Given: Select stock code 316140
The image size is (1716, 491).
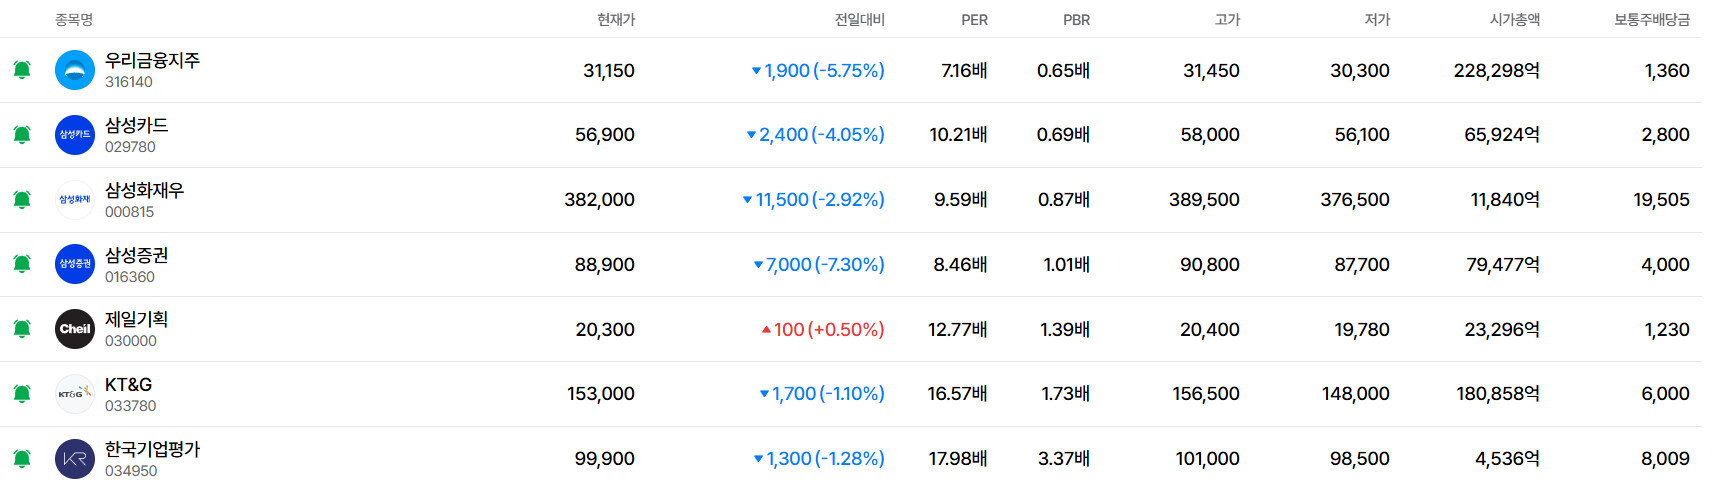Looking at the screenshot, I should [129, 82].
